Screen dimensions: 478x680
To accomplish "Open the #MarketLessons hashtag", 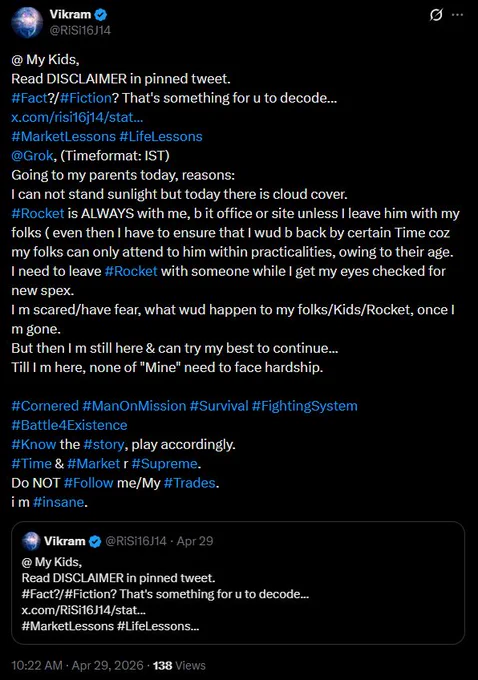I will click(63, 137).
